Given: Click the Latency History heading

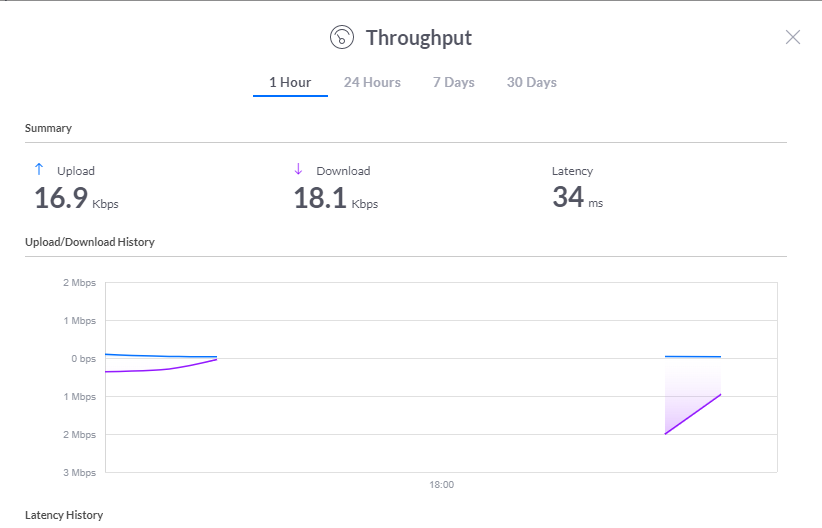Looking at the screenshot, I should pos(64,515).
